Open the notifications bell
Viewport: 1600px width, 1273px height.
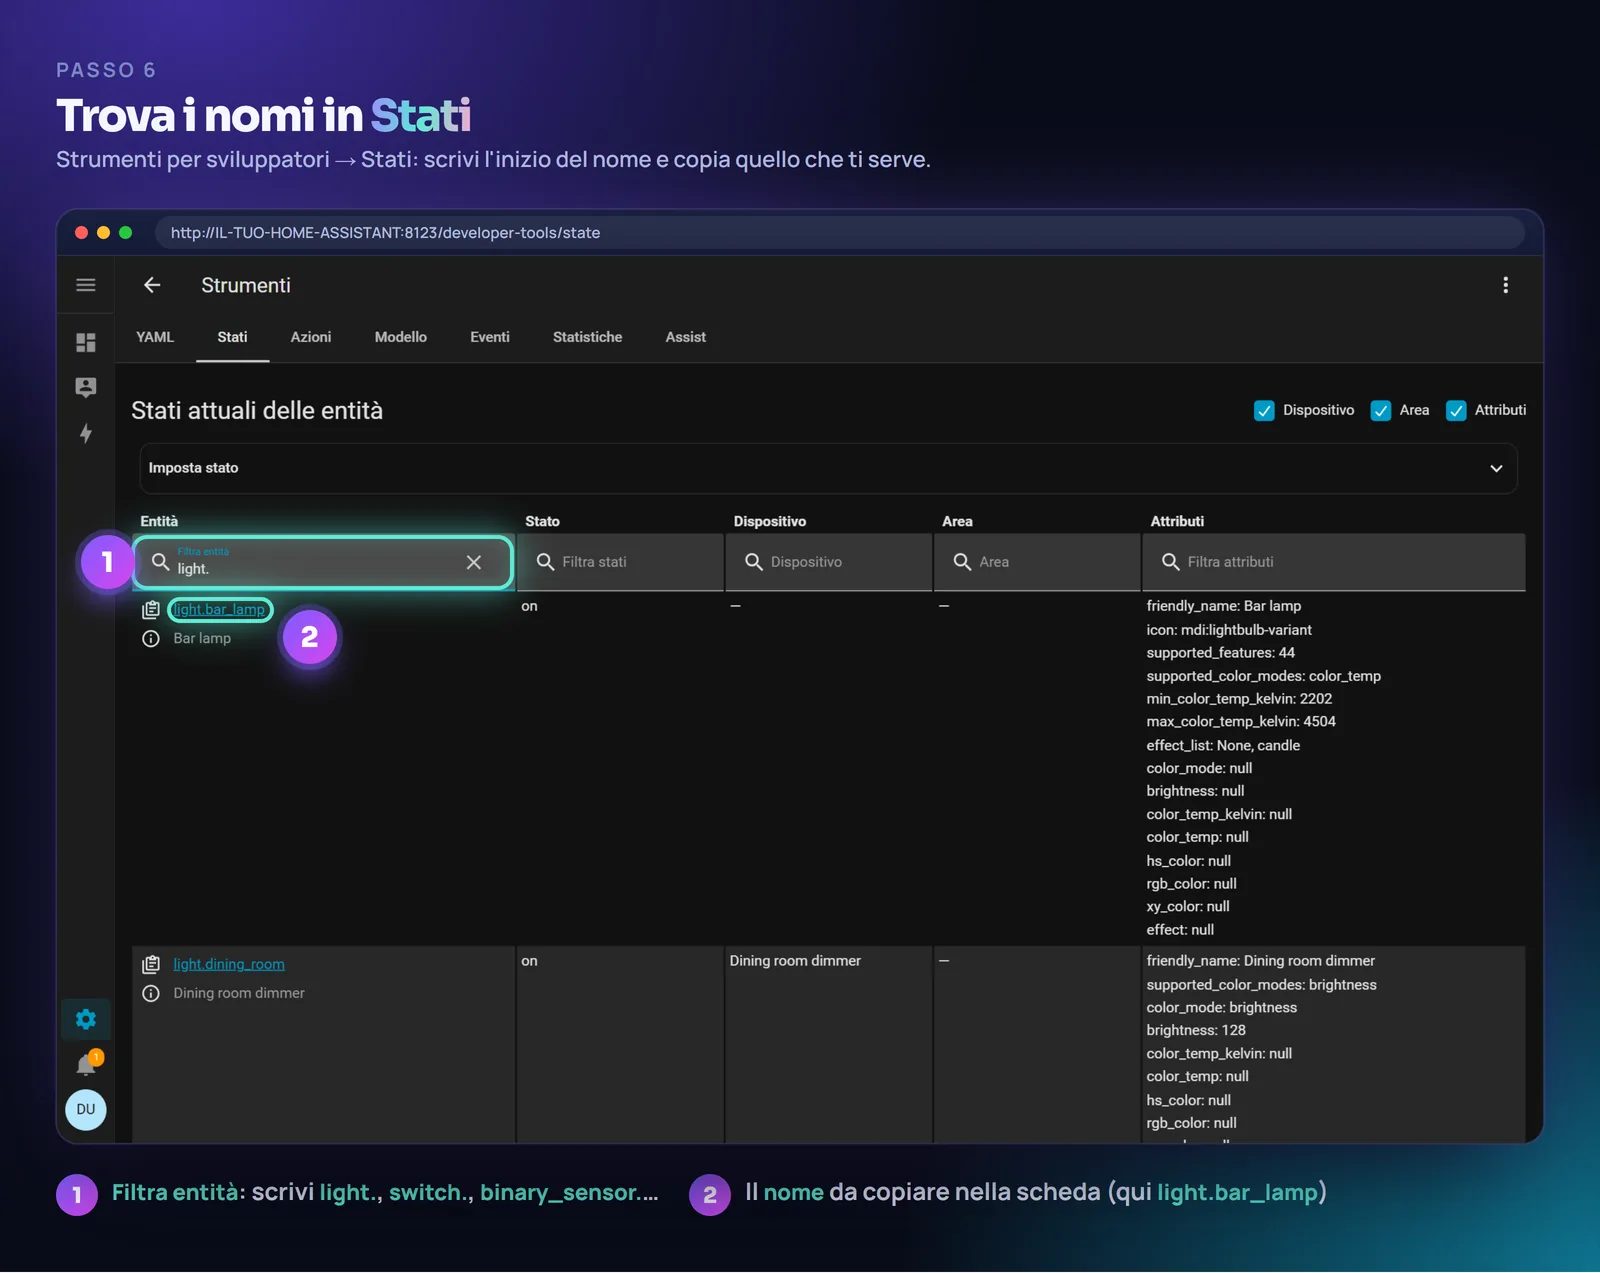(x=88, y=1063)
